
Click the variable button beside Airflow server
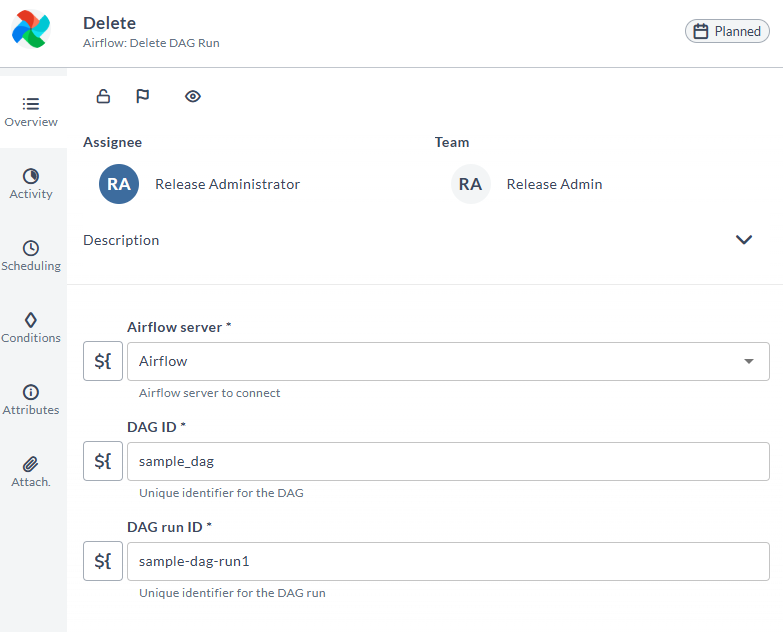(103, 361)
